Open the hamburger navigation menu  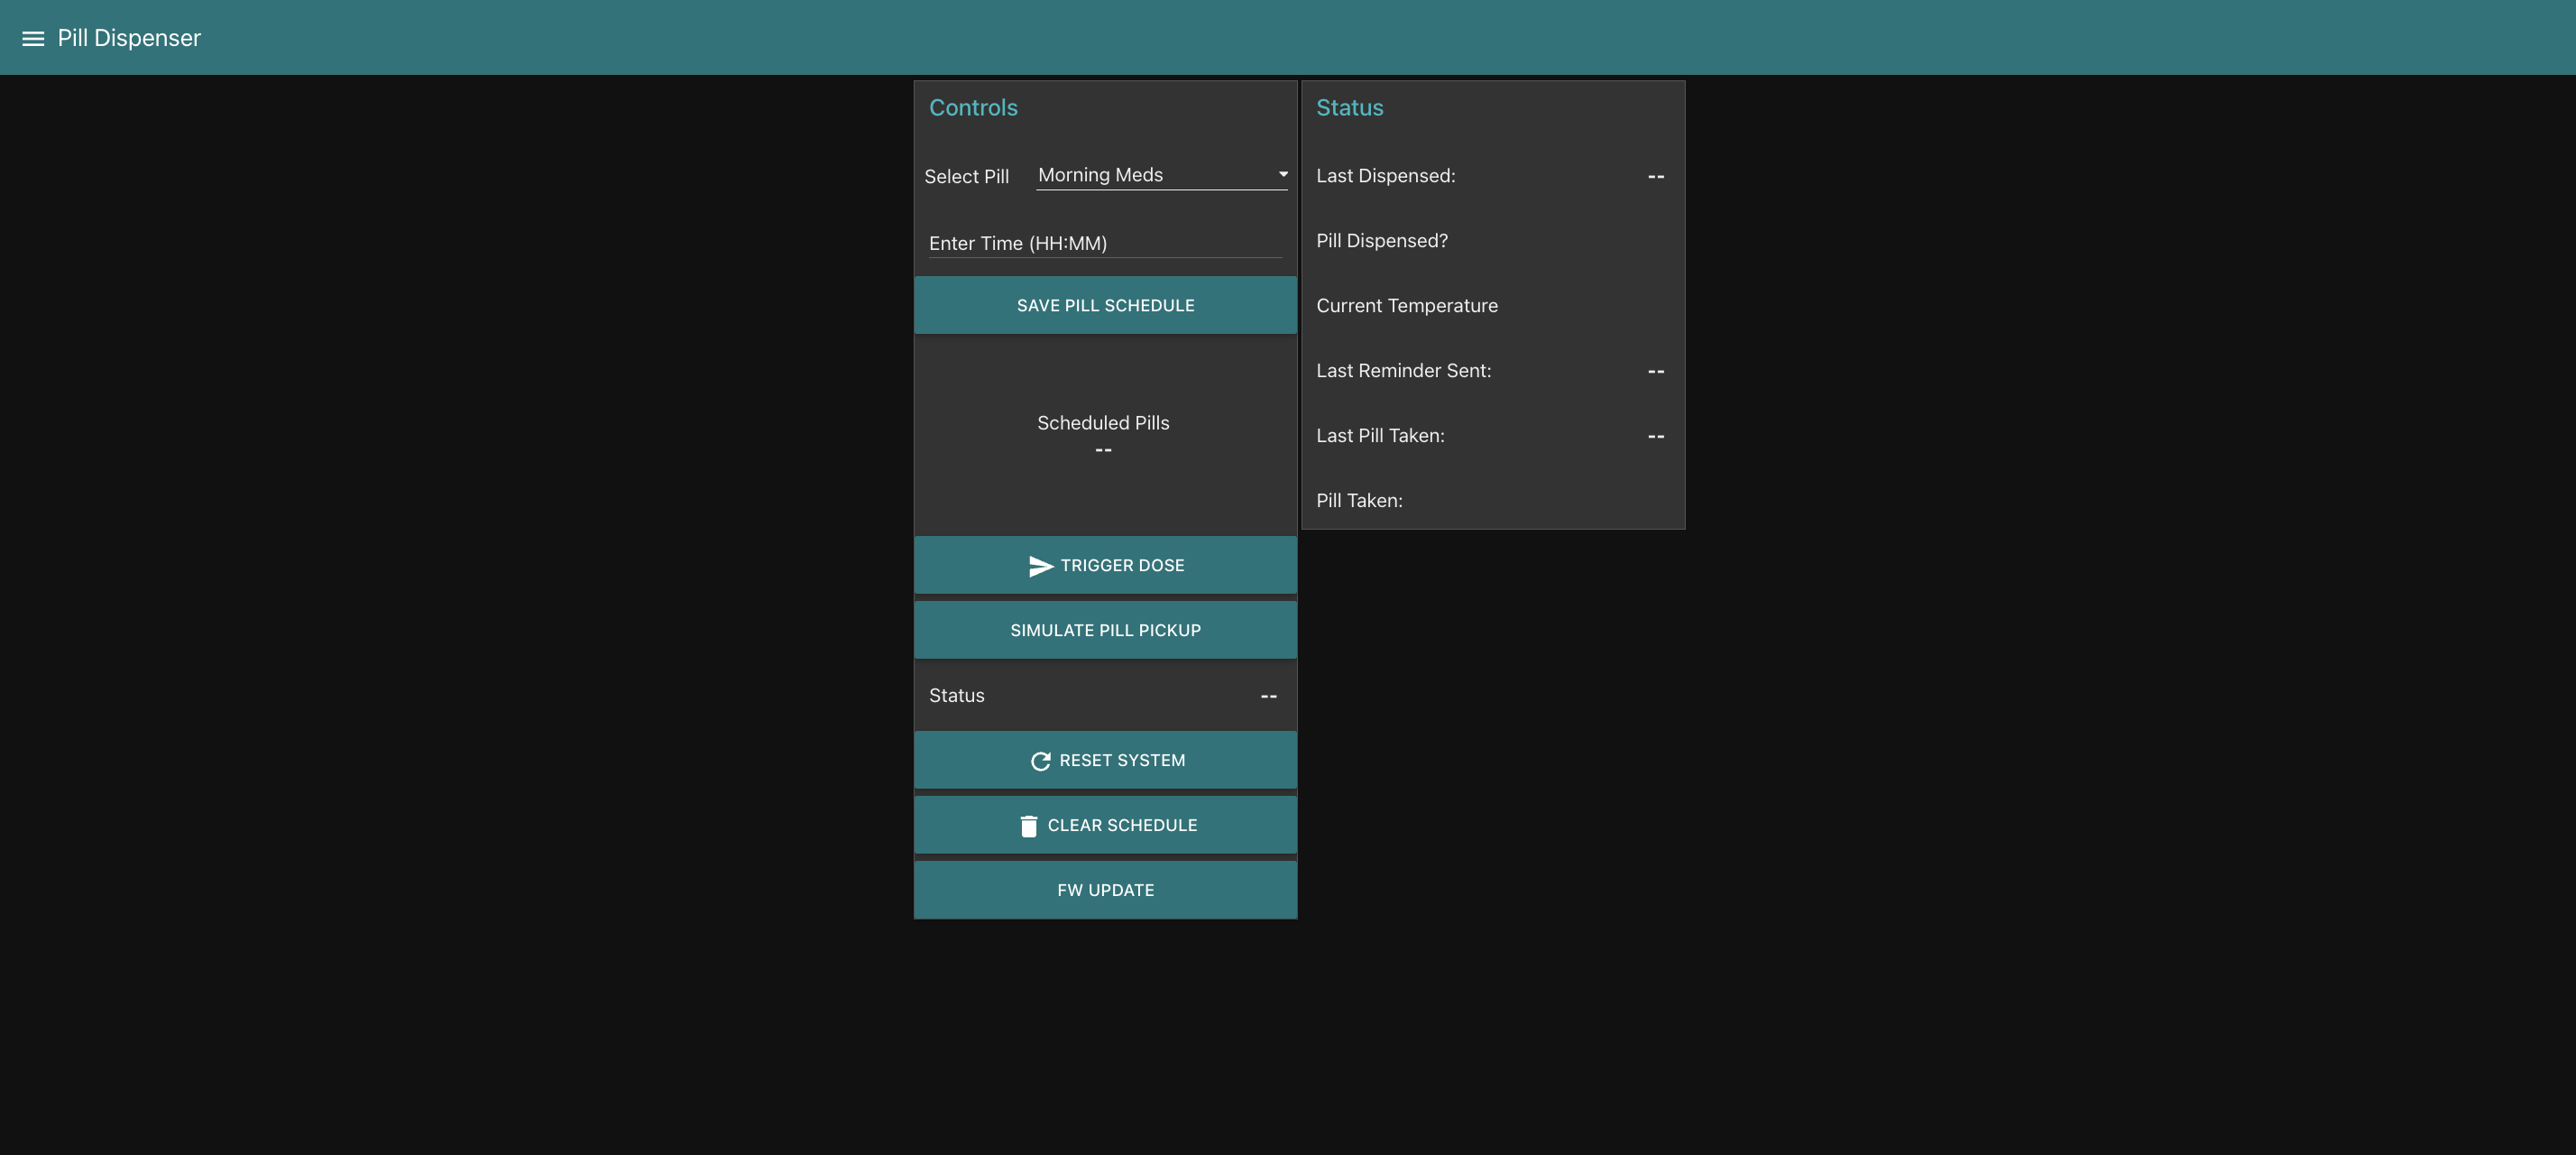[x=33, y=38]
